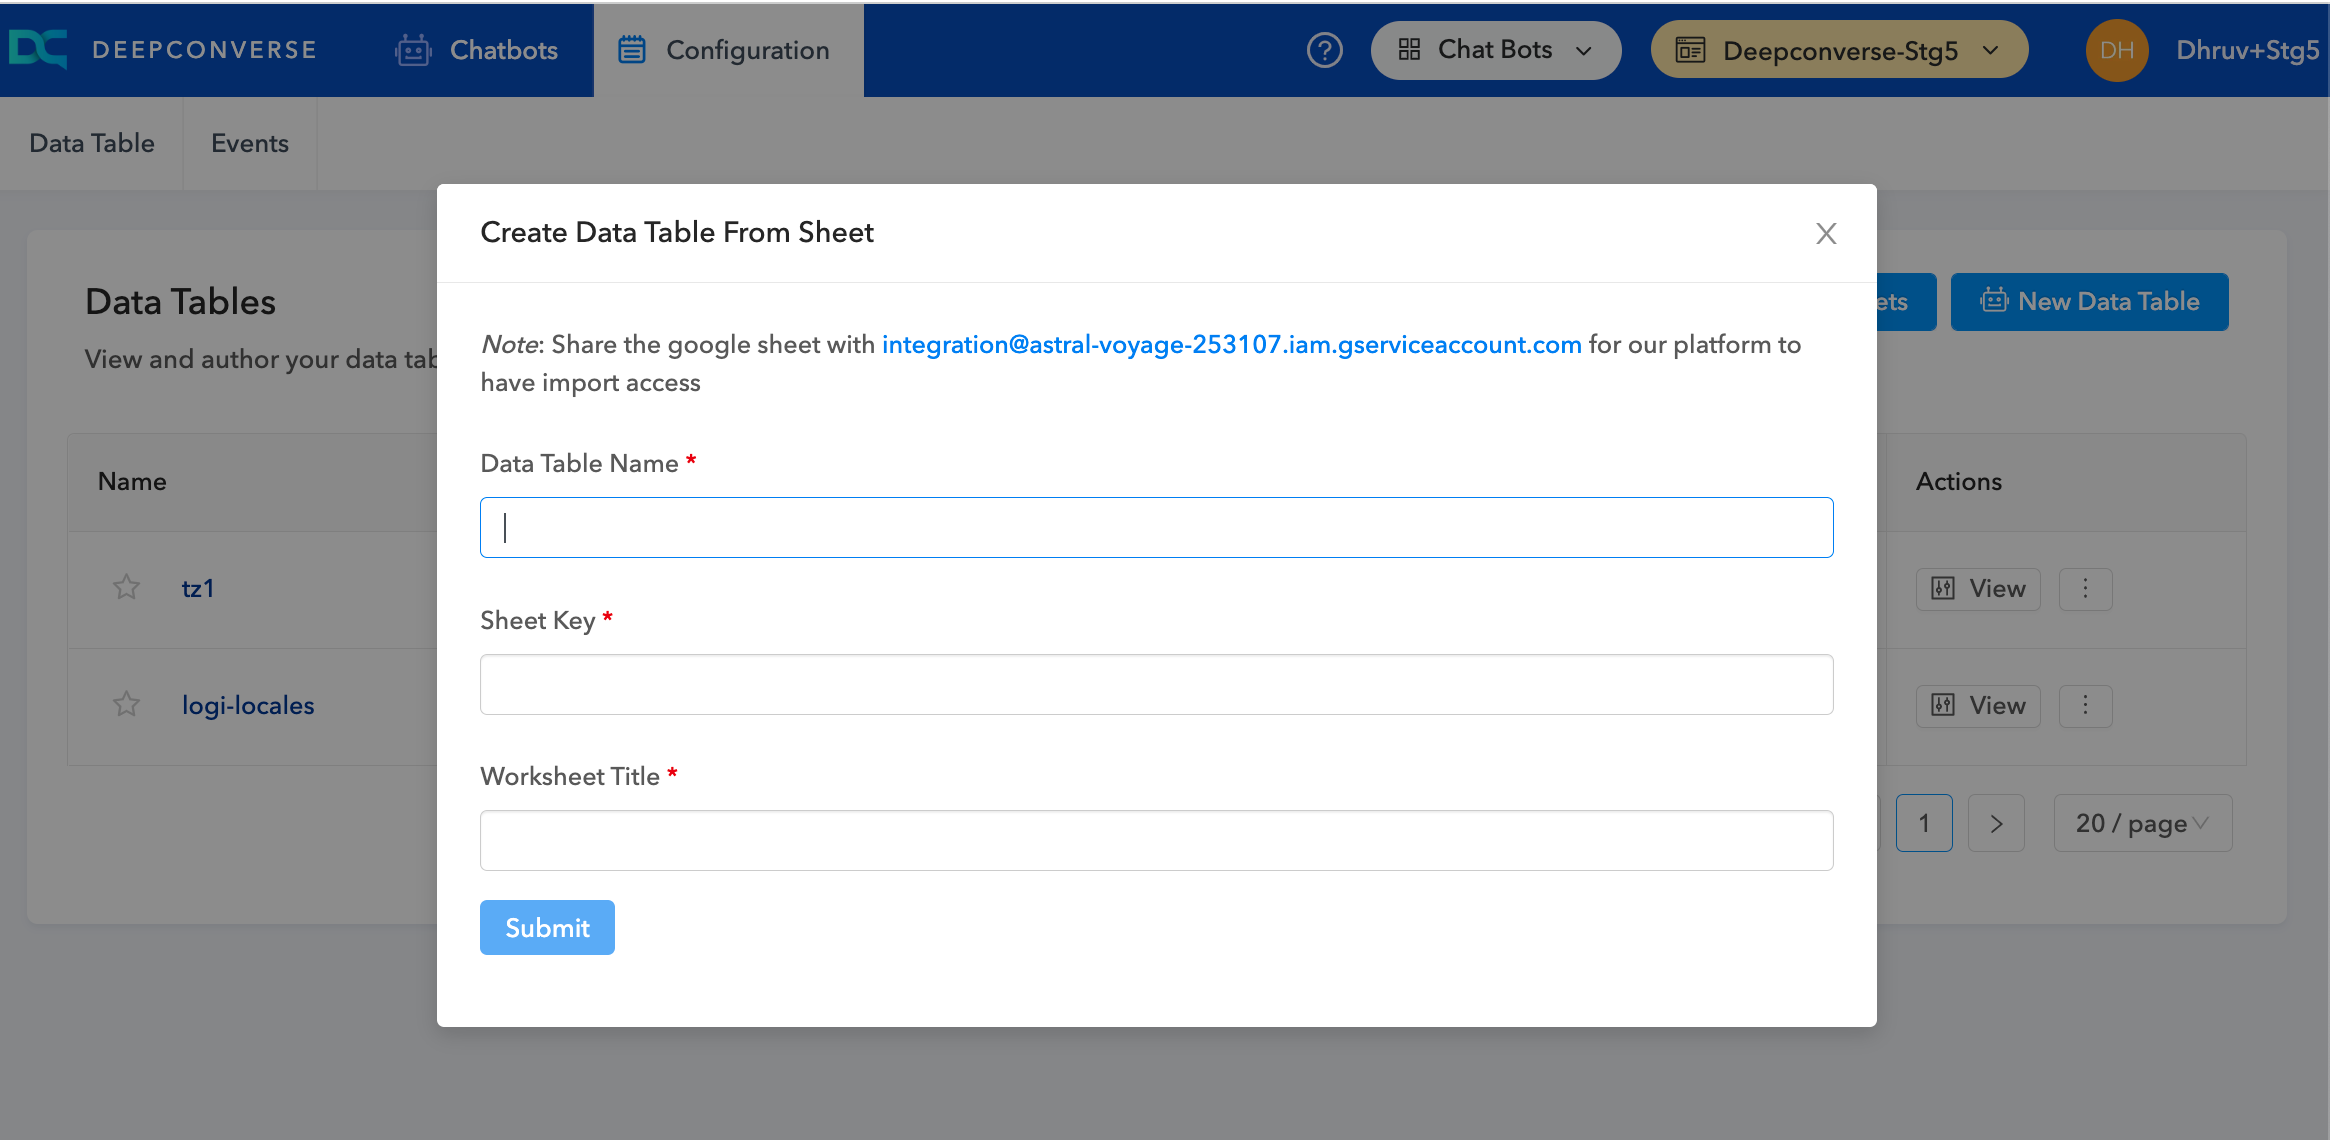This screenshot has width=2330, height=1140.
Task: Expand the Deepconverse-Stg5 workspace dropdown
Action: tap(1838, 50)
